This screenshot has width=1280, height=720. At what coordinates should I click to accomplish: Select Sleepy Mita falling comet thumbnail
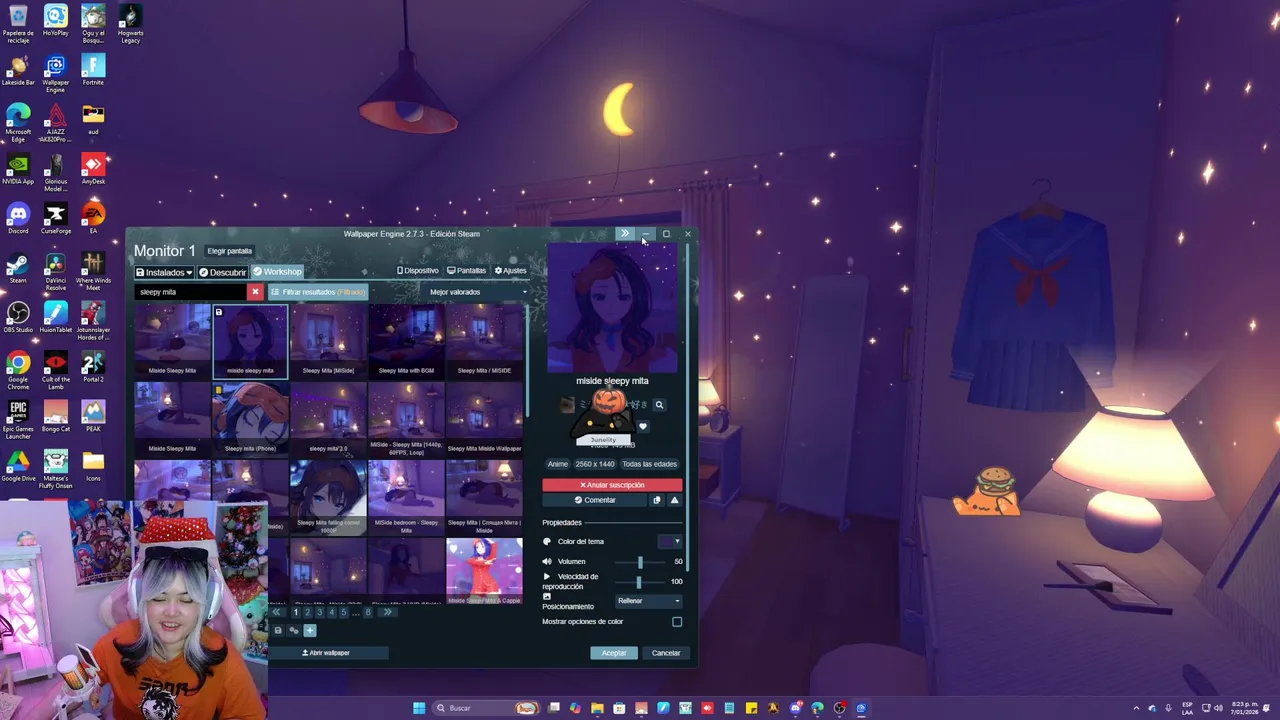328,497
